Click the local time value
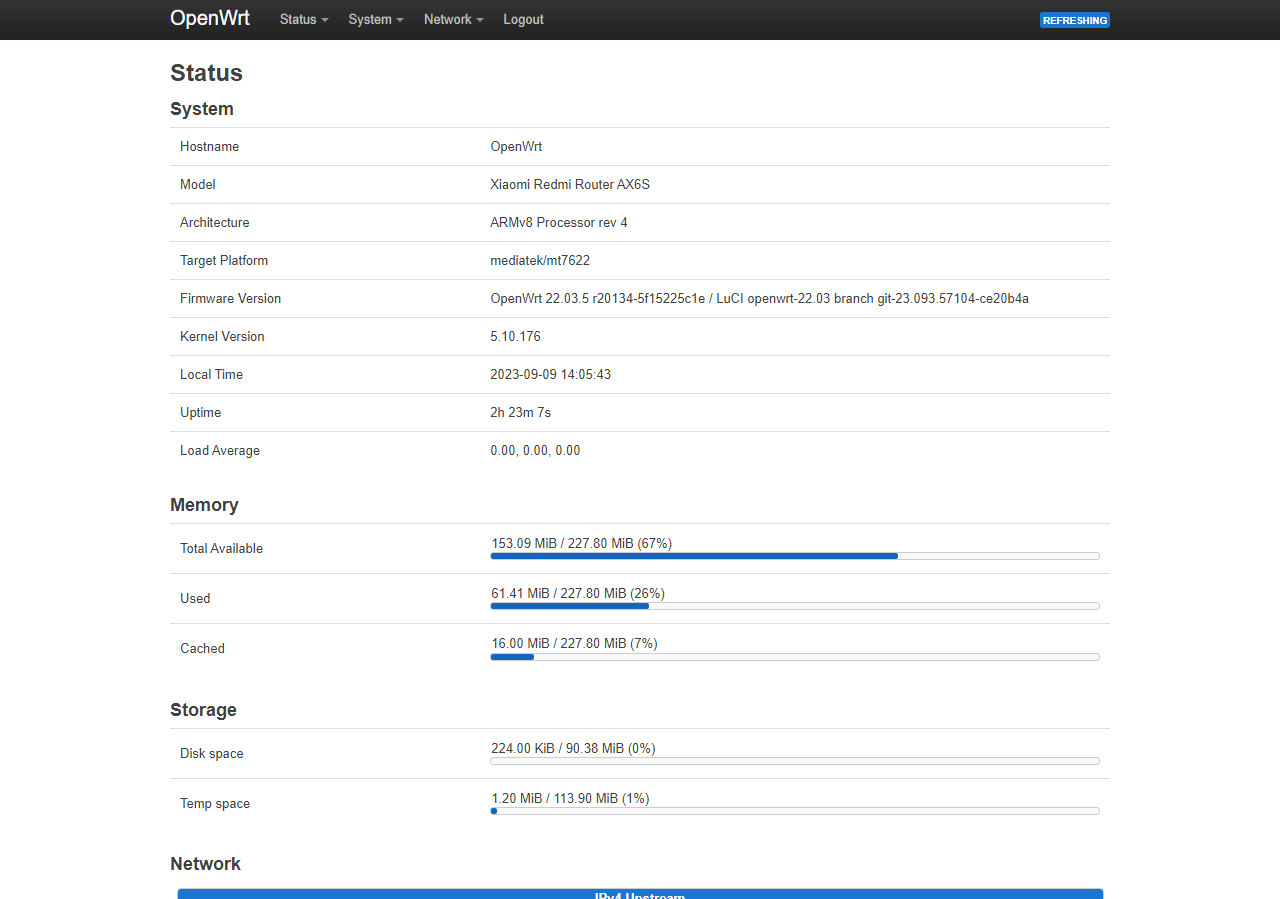The height and width of the screenshot is (899, 1280). click(550, 375)
